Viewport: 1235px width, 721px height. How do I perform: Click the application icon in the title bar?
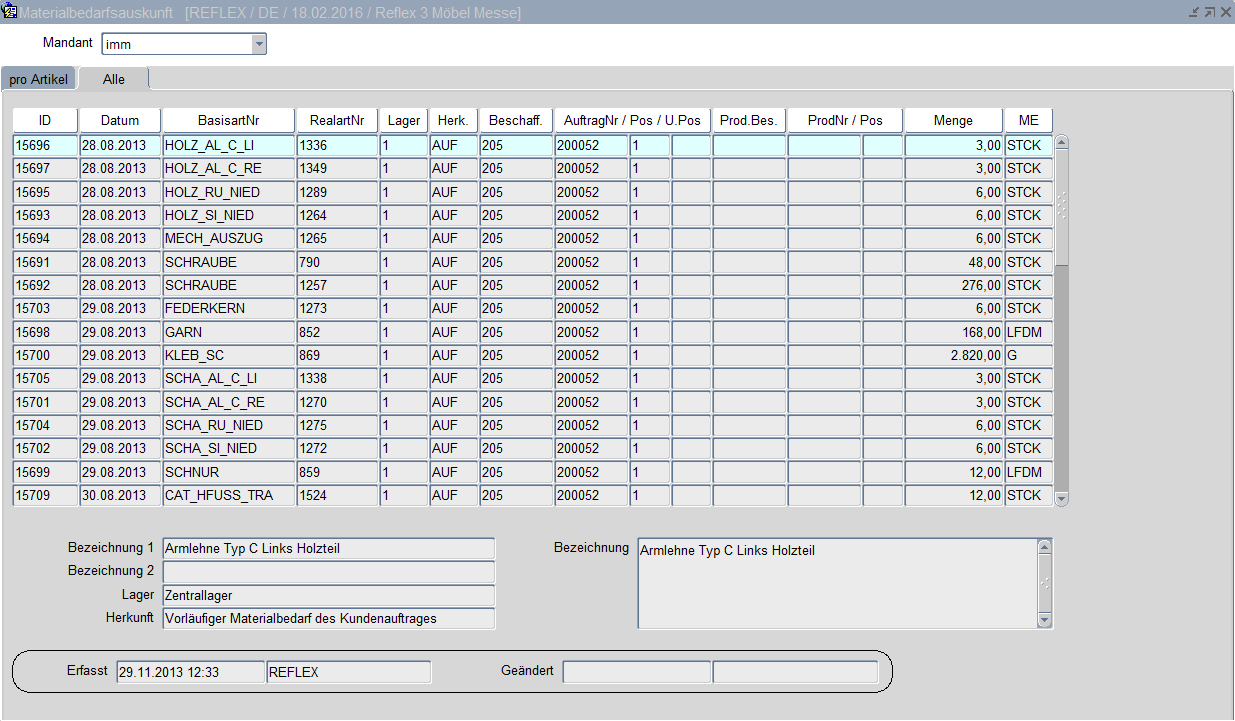[11, 12]
